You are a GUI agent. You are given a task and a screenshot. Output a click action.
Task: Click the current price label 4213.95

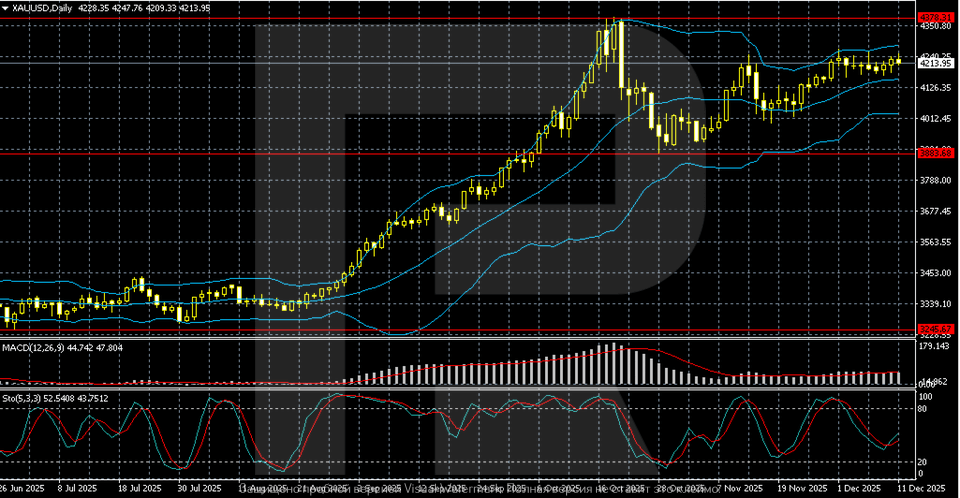coord(935,63)
